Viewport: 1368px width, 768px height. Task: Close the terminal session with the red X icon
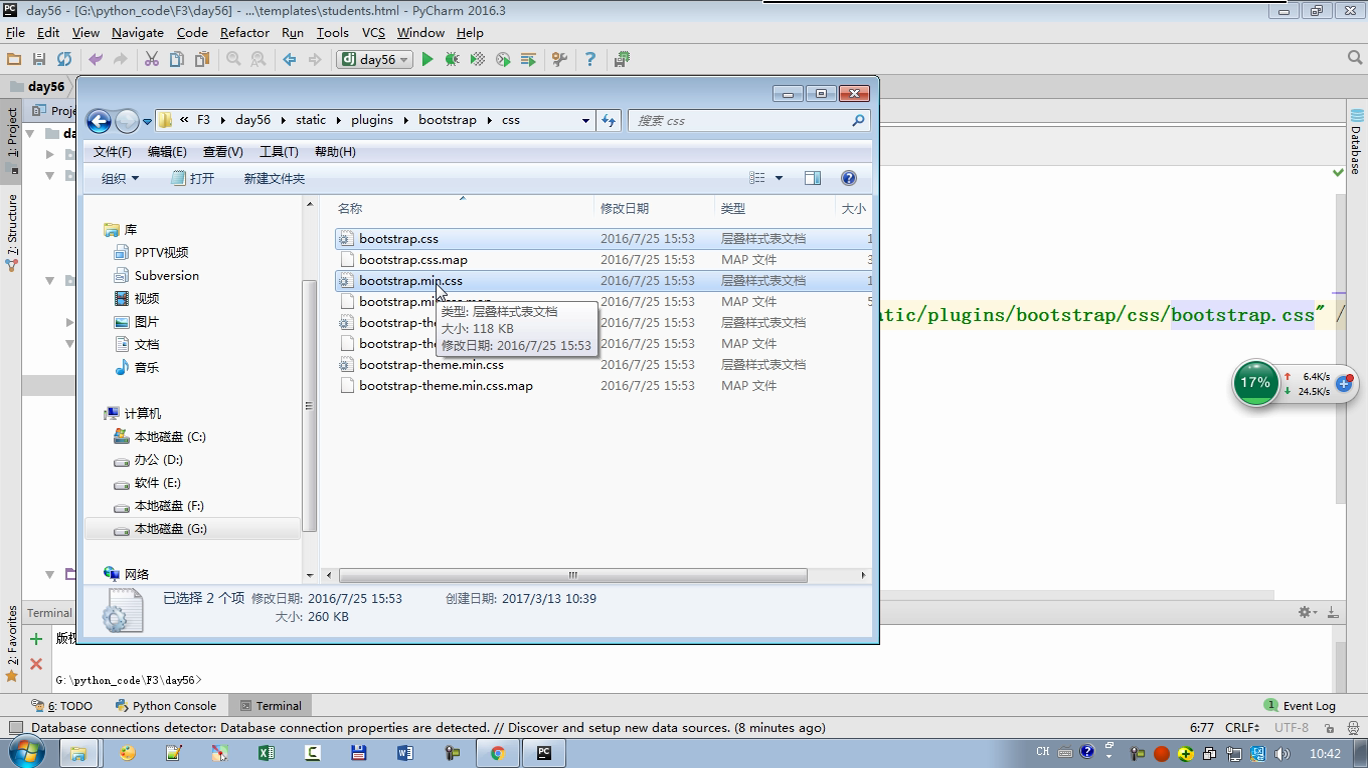click(x=36, y=663)
